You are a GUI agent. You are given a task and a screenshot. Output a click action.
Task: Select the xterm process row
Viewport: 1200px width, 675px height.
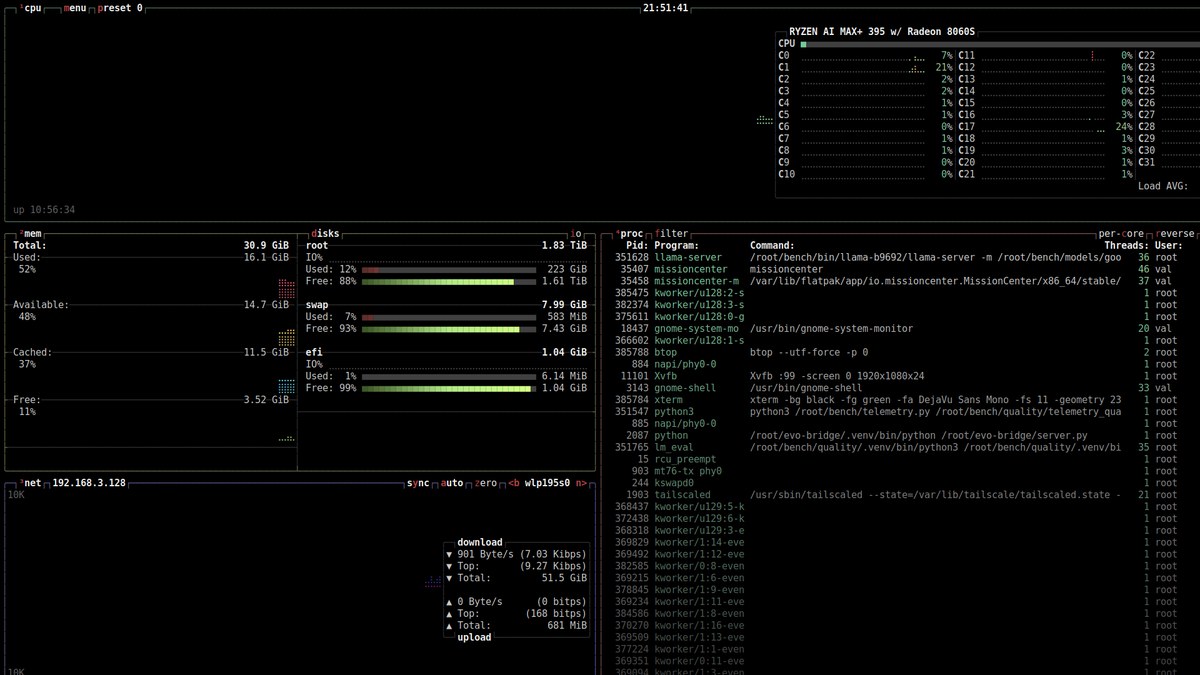tap(899, 400)
